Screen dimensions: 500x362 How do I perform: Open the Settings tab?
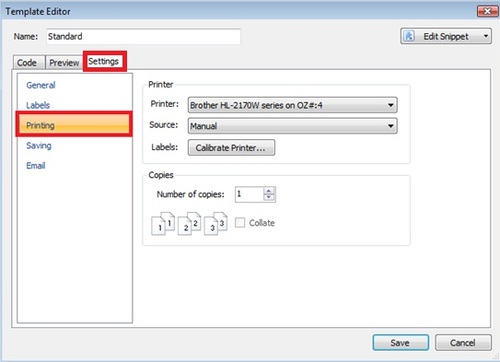coord(104,61)
